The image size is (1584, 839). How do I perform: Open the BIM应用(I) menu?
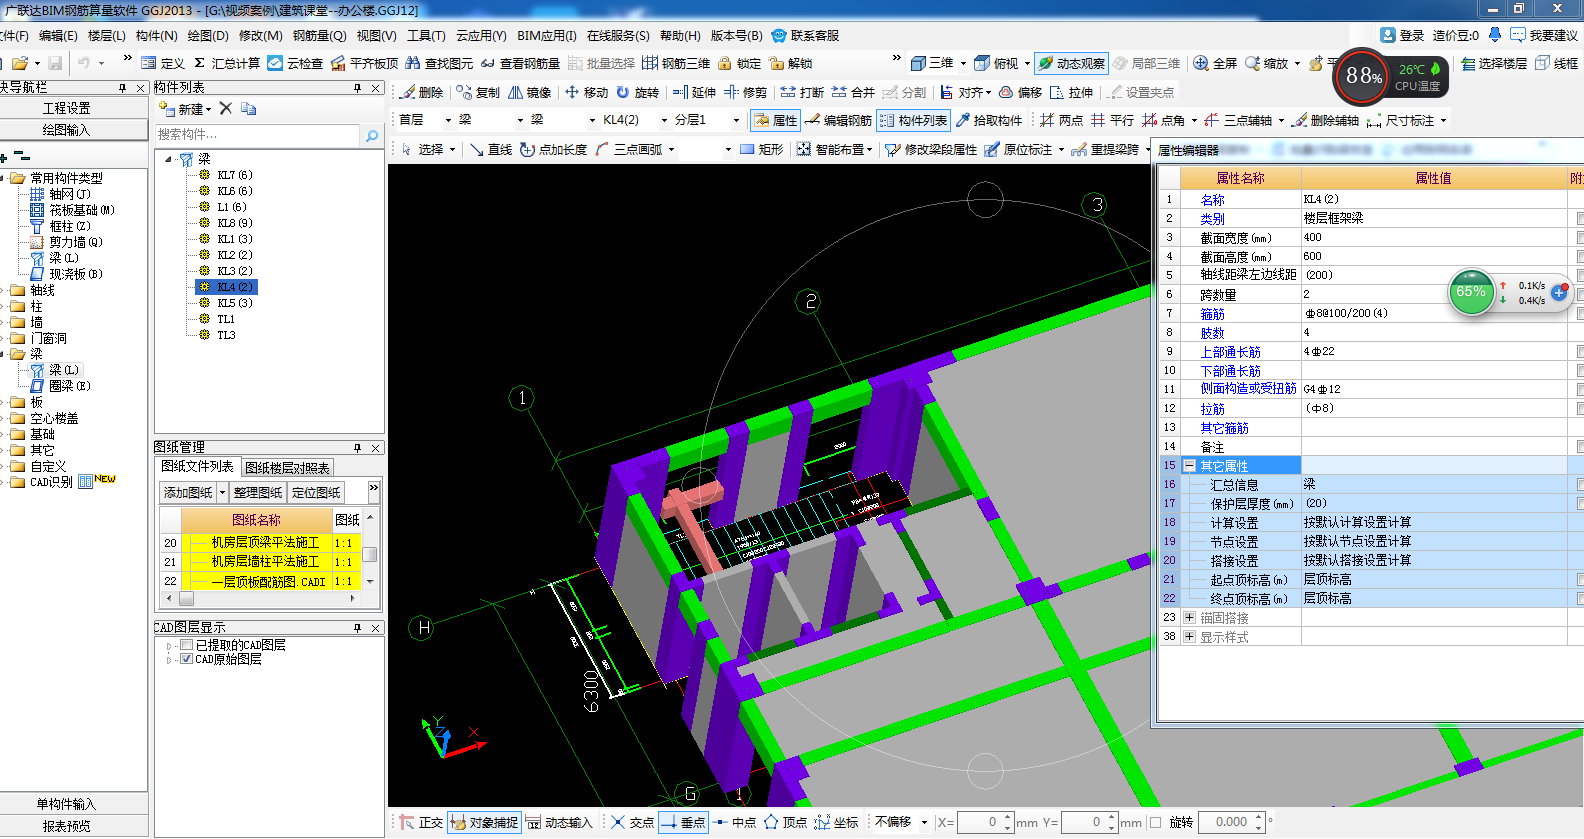[547, 35]
